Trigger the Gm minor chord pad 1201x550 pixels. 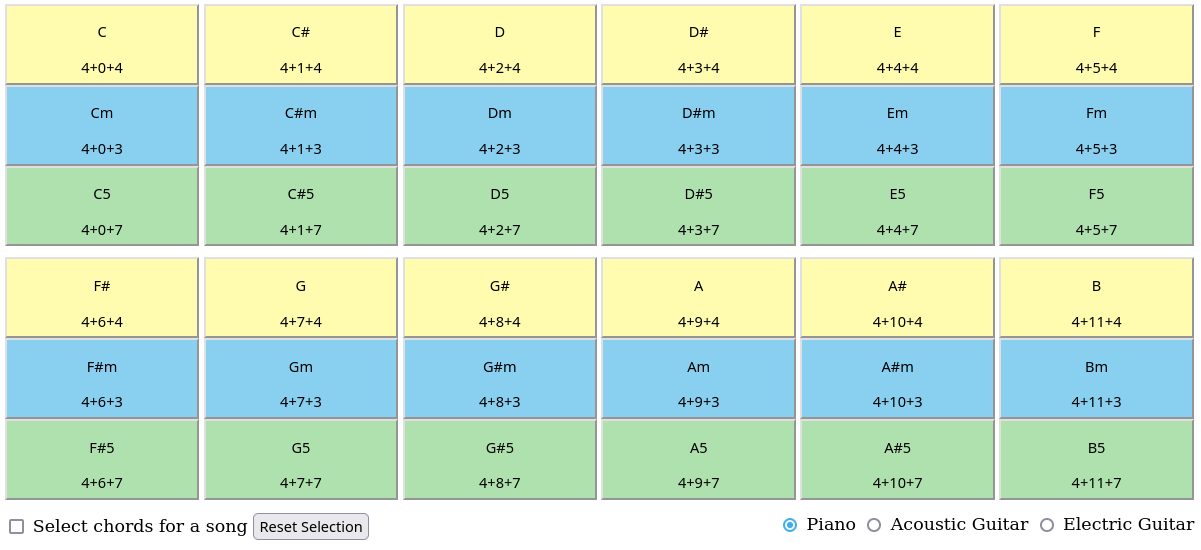[x=301, y=380]
